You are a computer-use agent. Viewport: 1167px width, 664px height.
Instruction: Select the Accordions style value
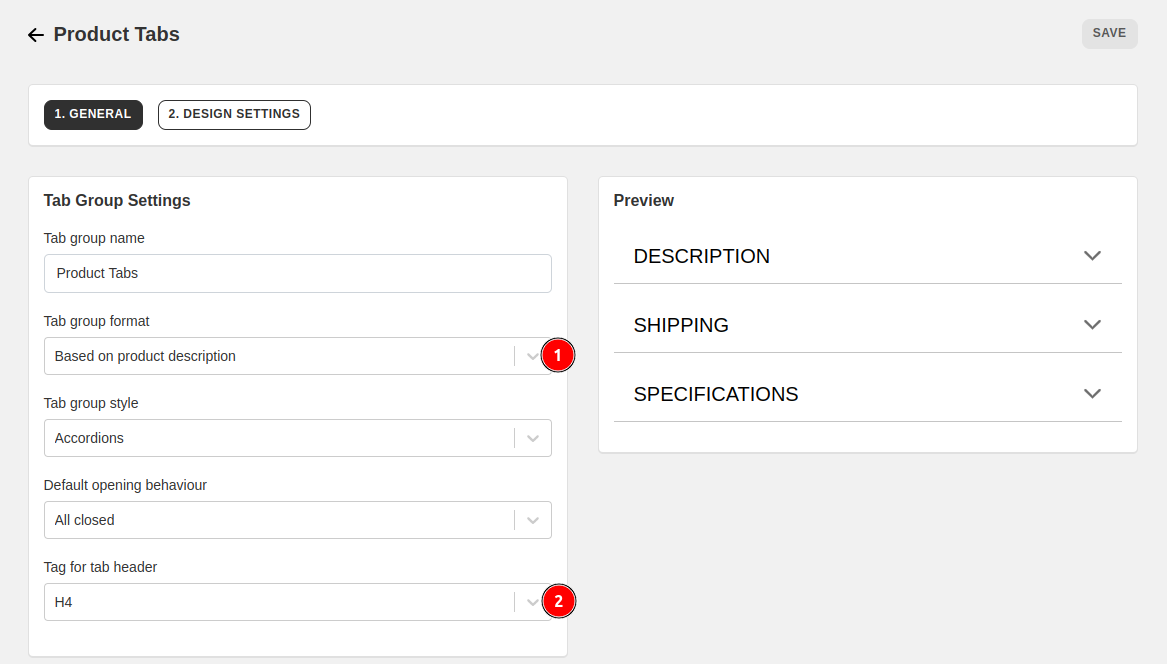tap(90, 438)
